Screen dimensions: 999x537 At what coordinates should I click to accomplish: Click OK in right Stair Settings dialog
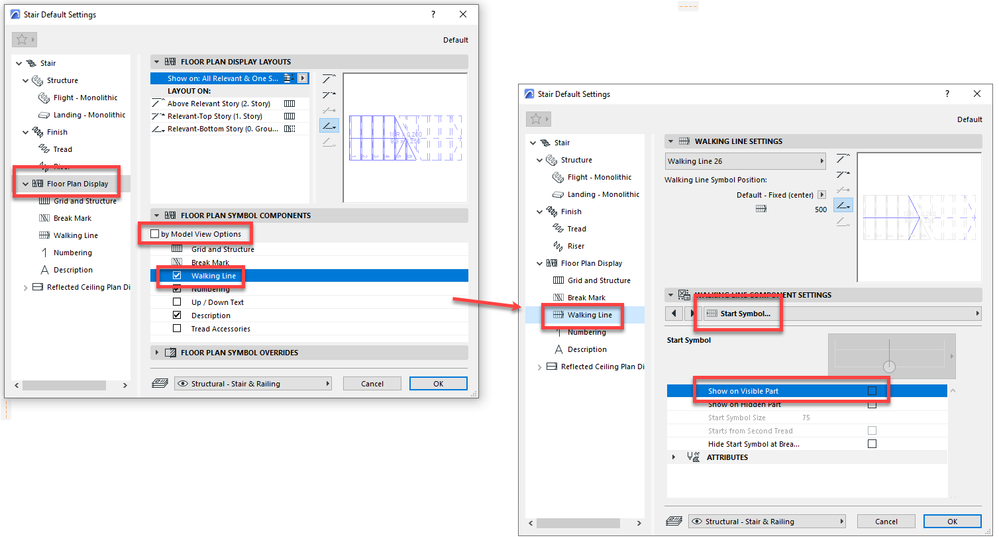click(952, 521)
